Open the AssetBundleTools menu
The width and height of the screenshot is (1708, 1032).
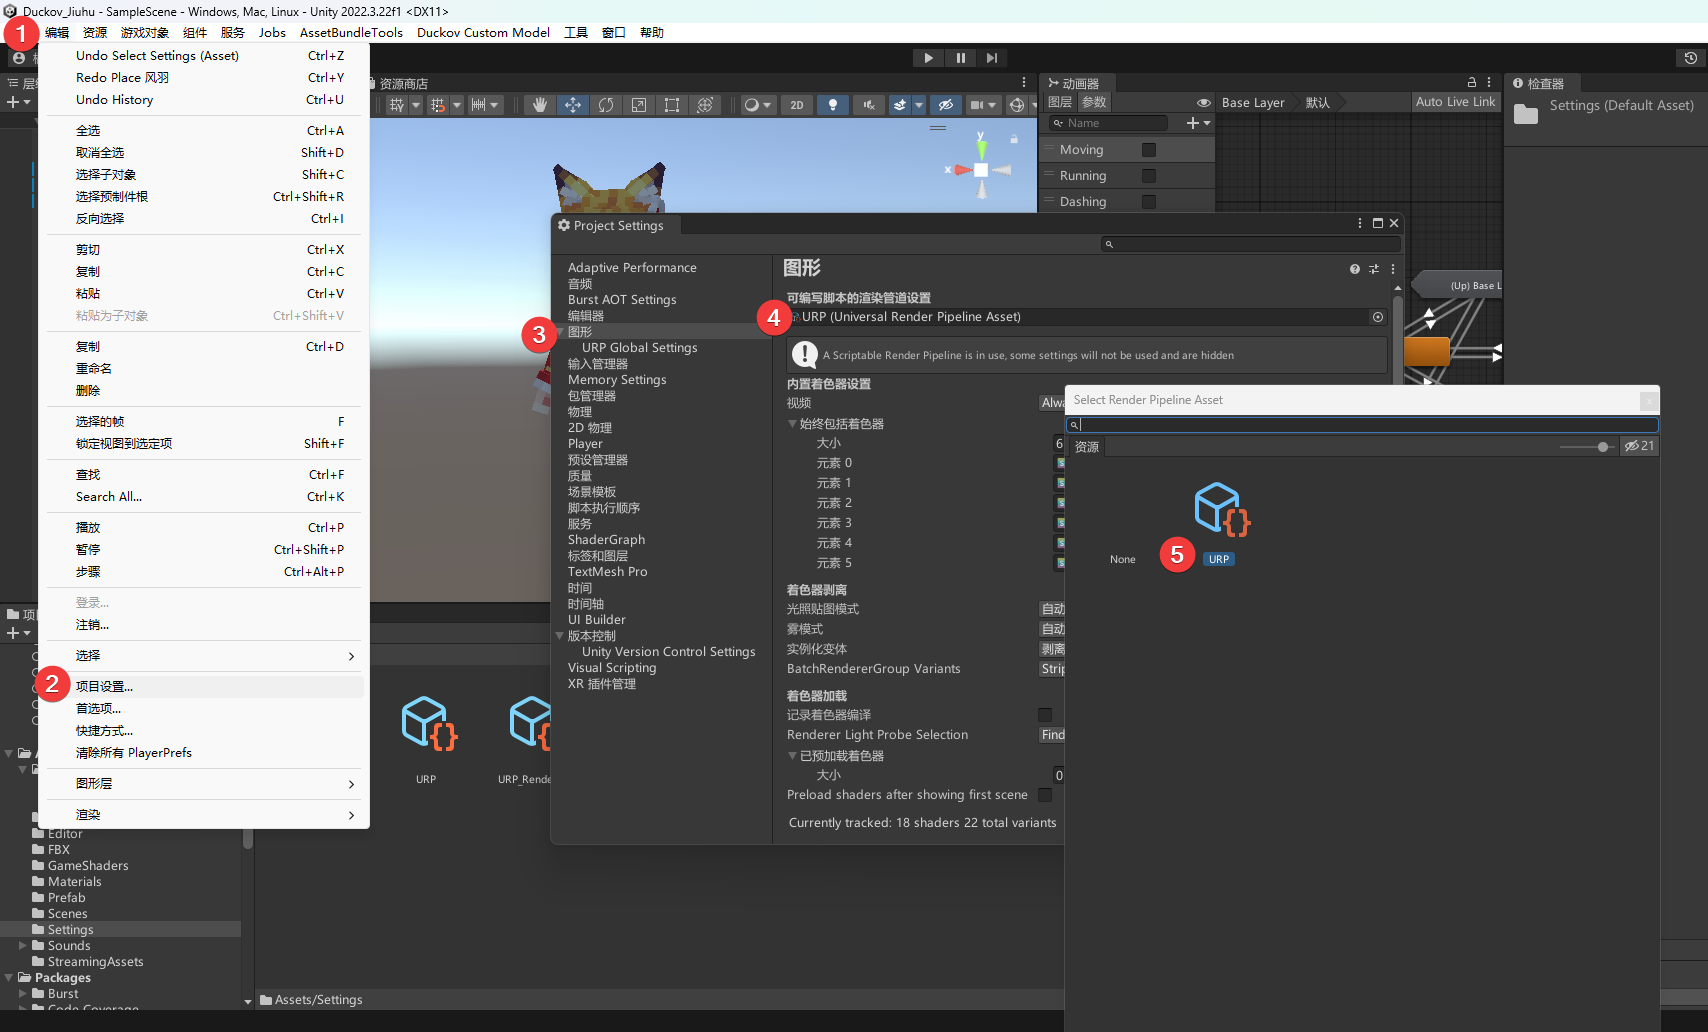351,32
